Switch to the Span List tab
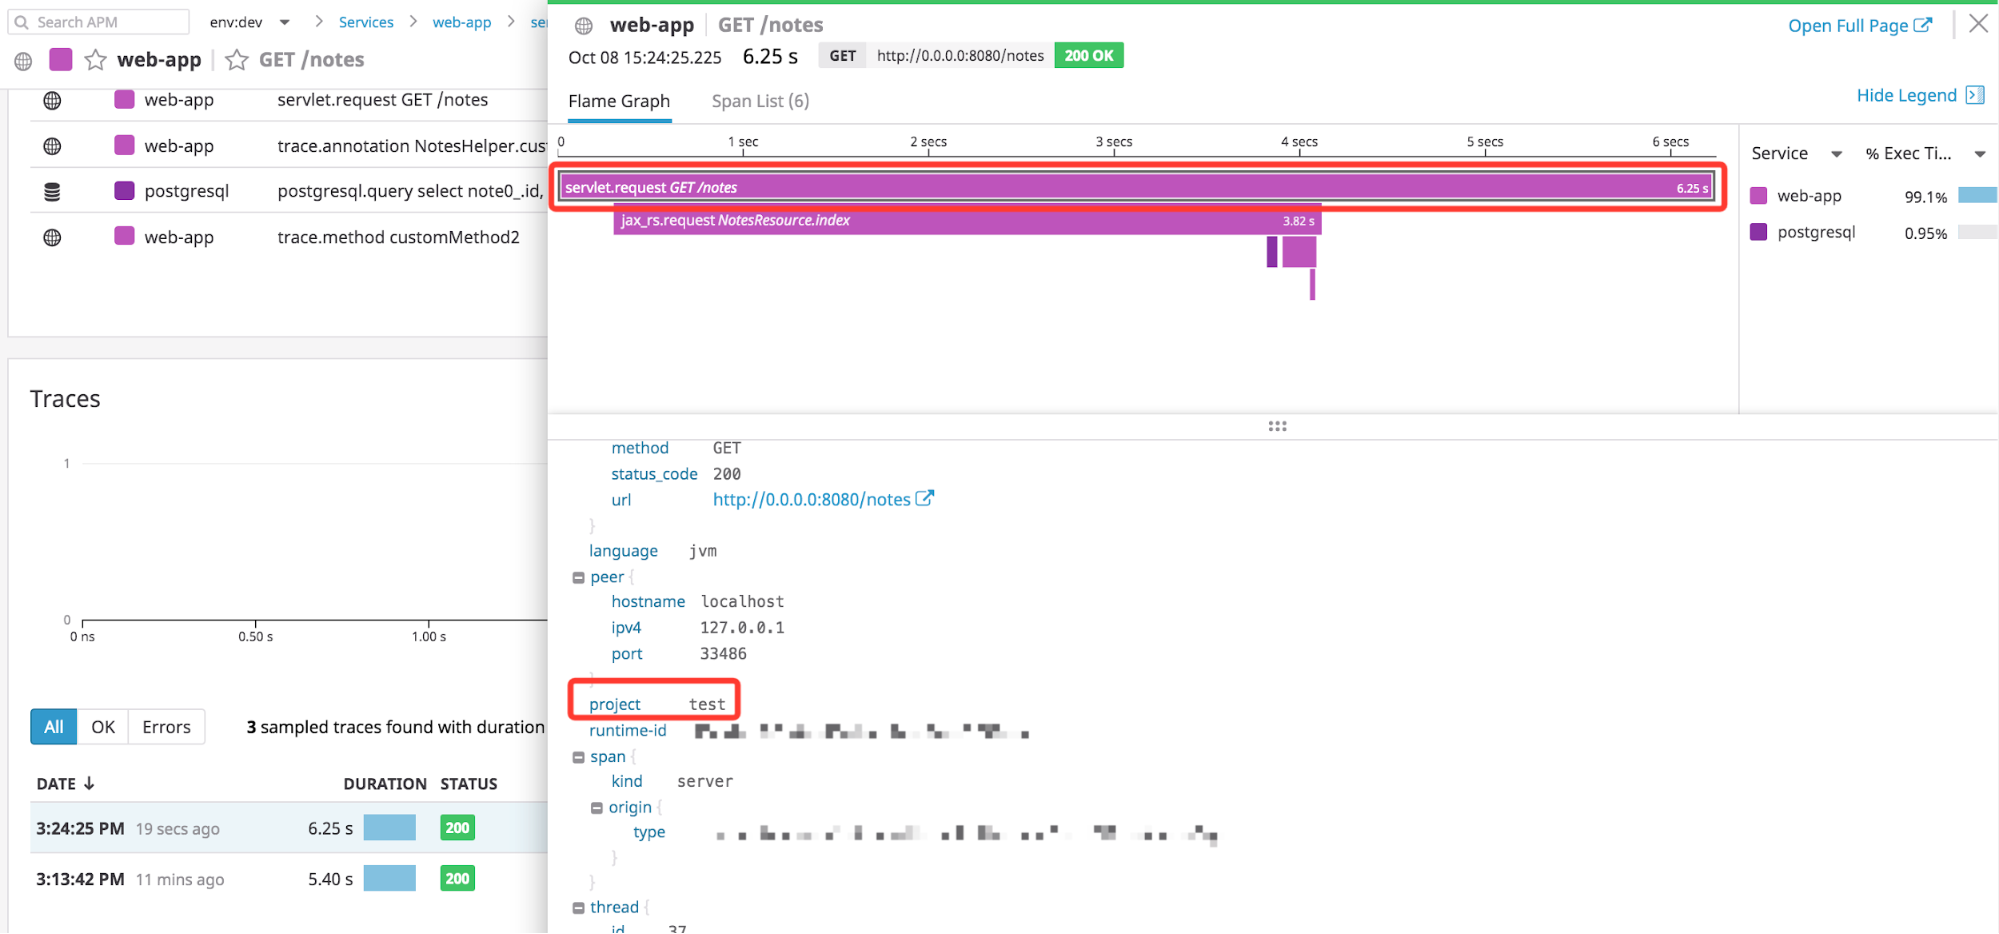This screenshot has height=934, width=1999. [x=759, y=100]
